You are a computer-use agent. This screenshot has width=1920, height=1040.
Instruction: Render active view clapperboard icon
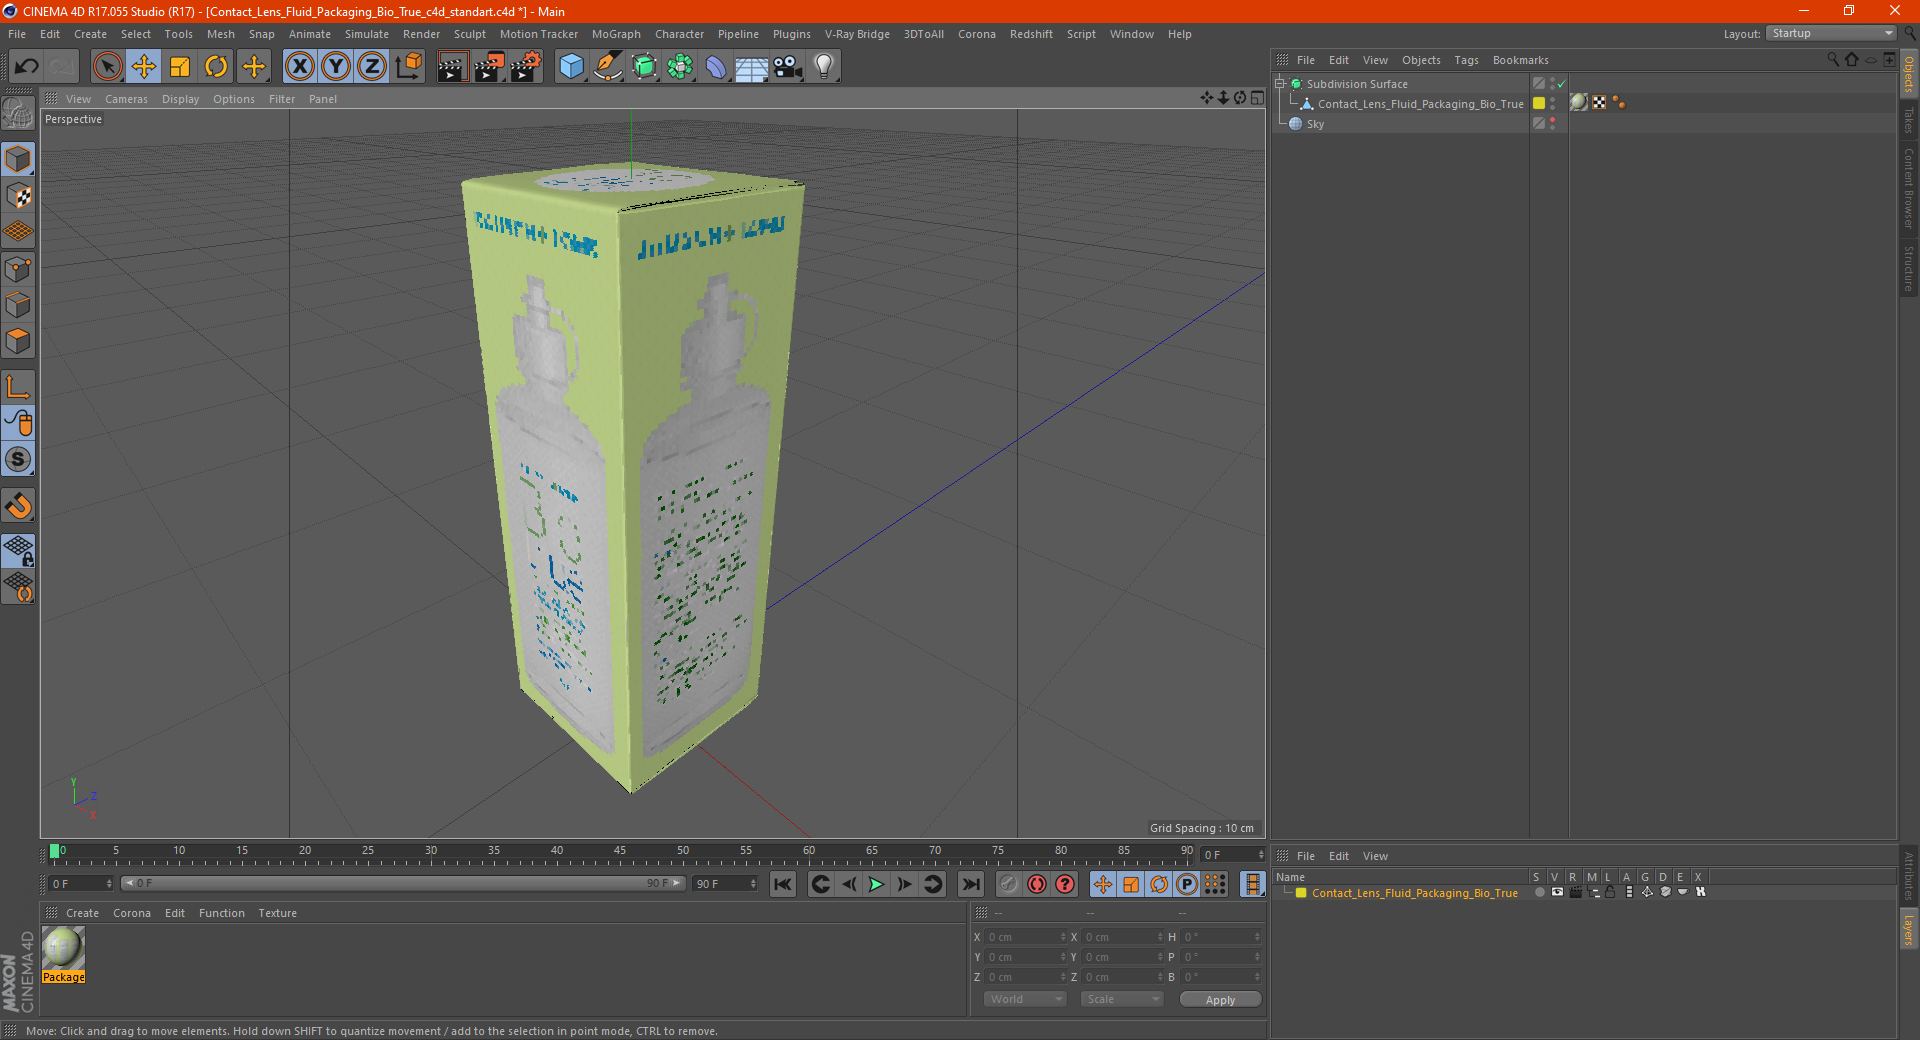(452, 67)
